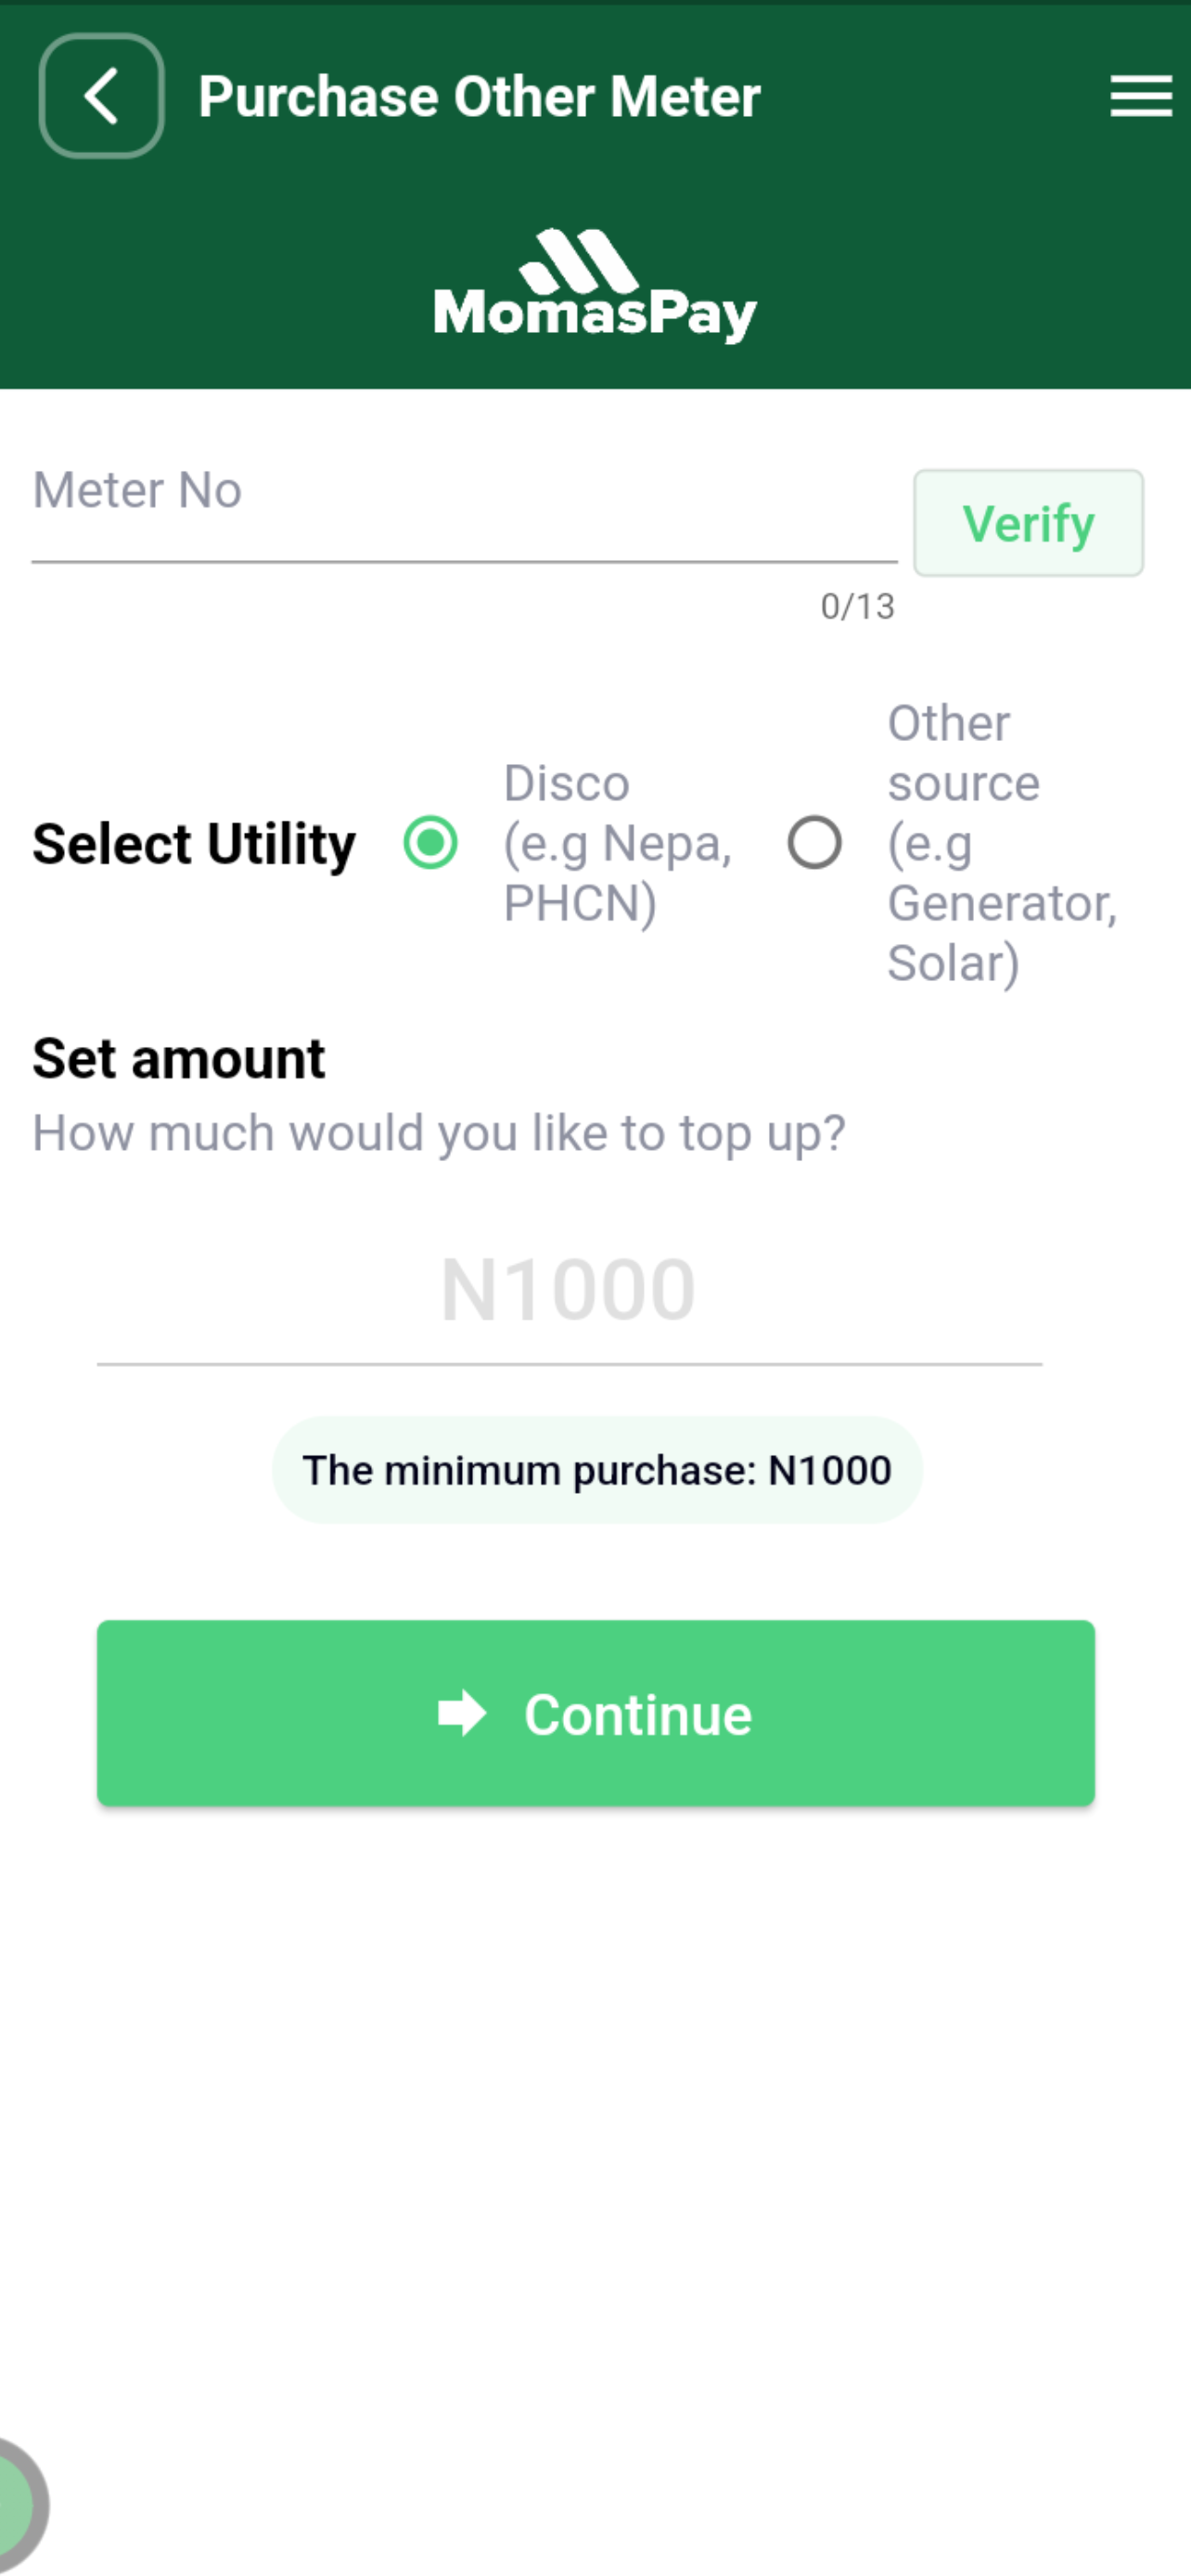Go back using the arrow icon
Screen dimensions: 1191x2576
click(x=101, y=96)
